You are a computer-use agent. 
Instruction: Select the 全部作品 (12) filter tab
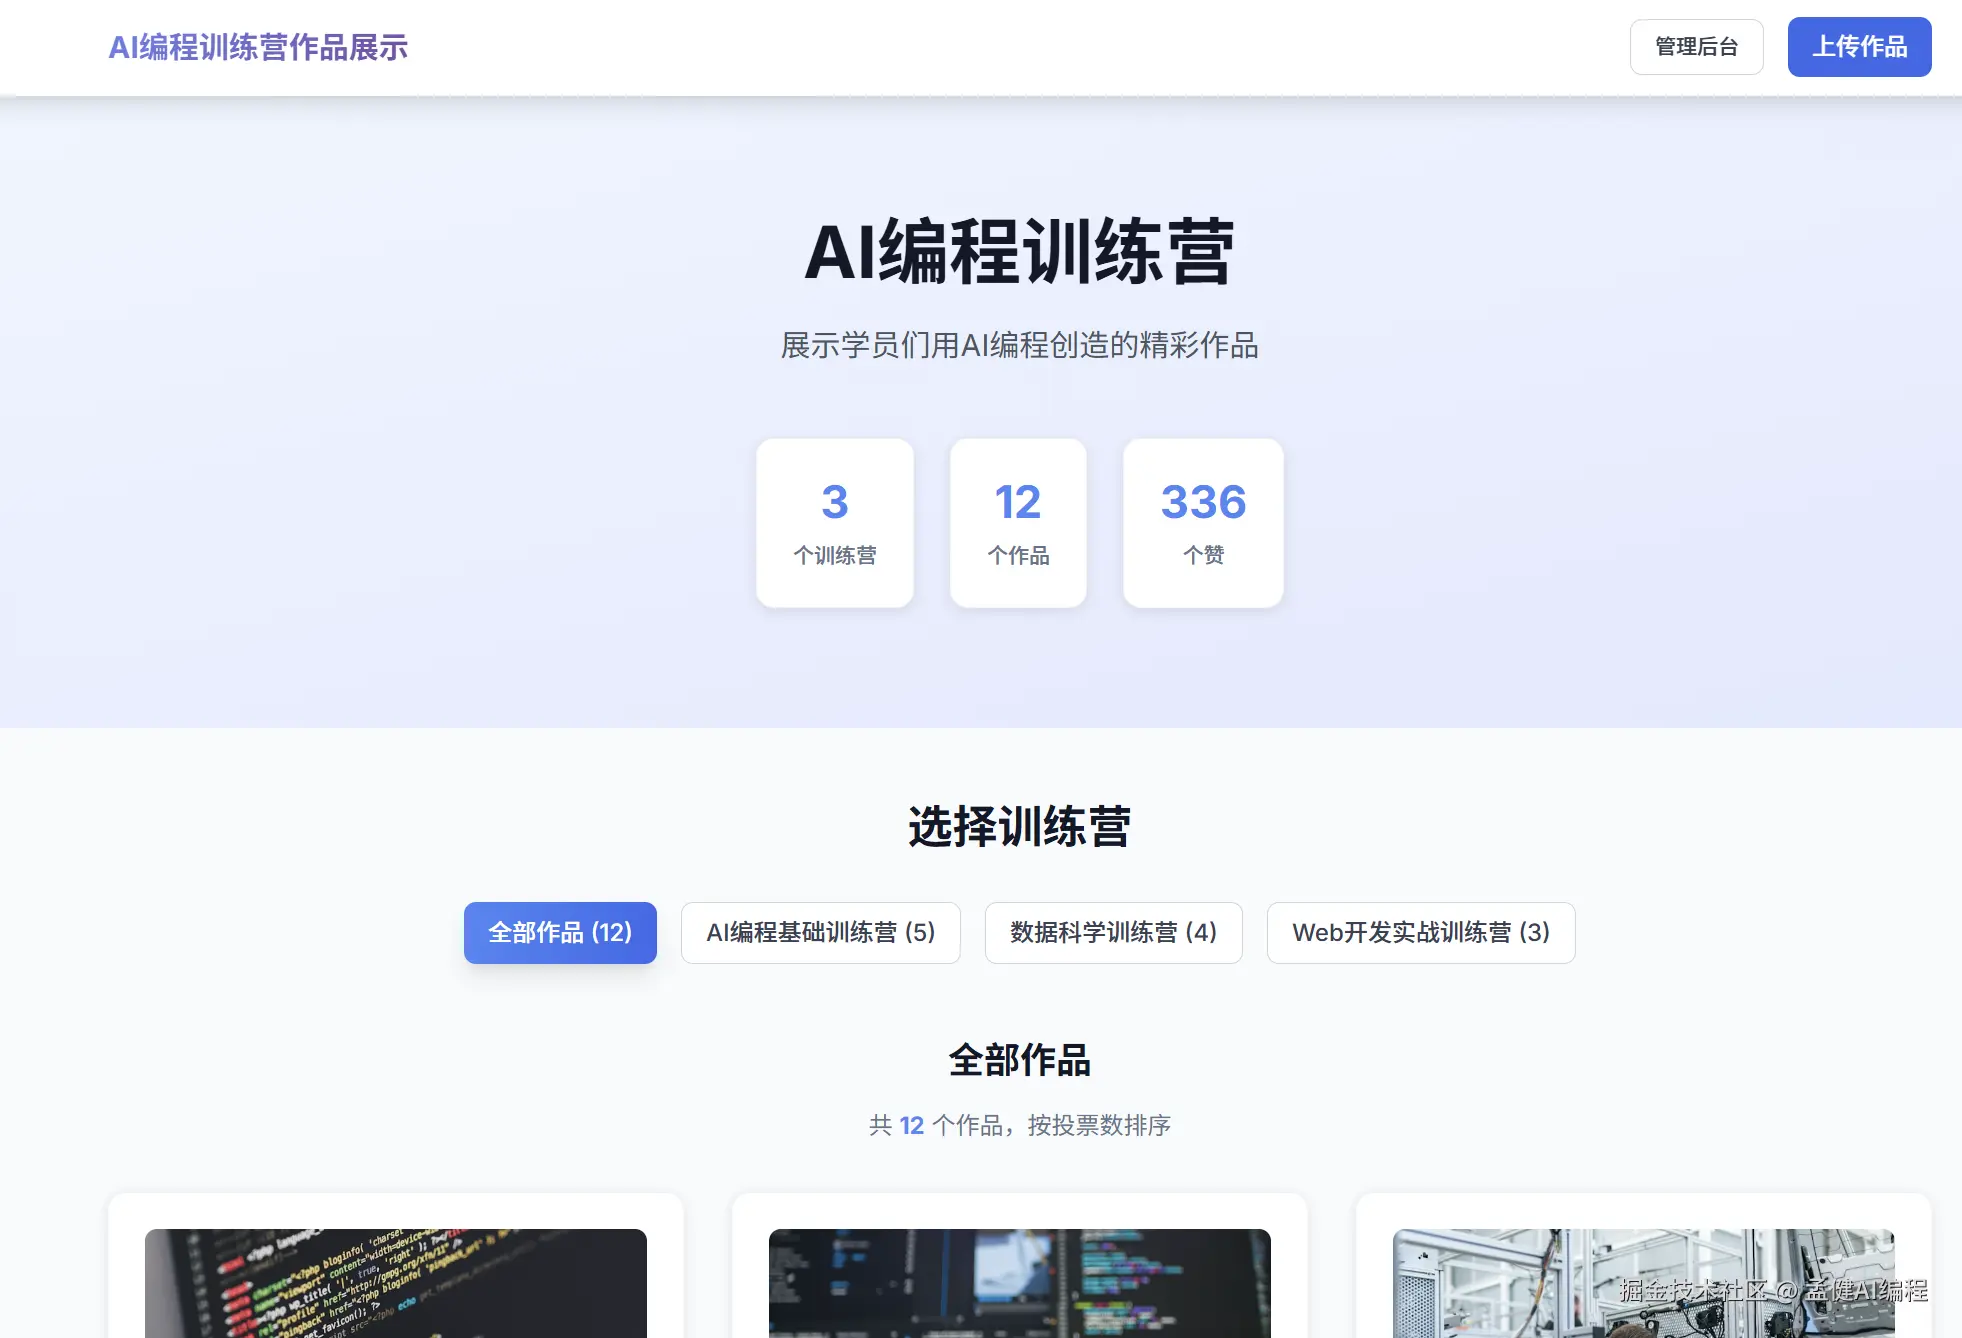tap(560, 933)
